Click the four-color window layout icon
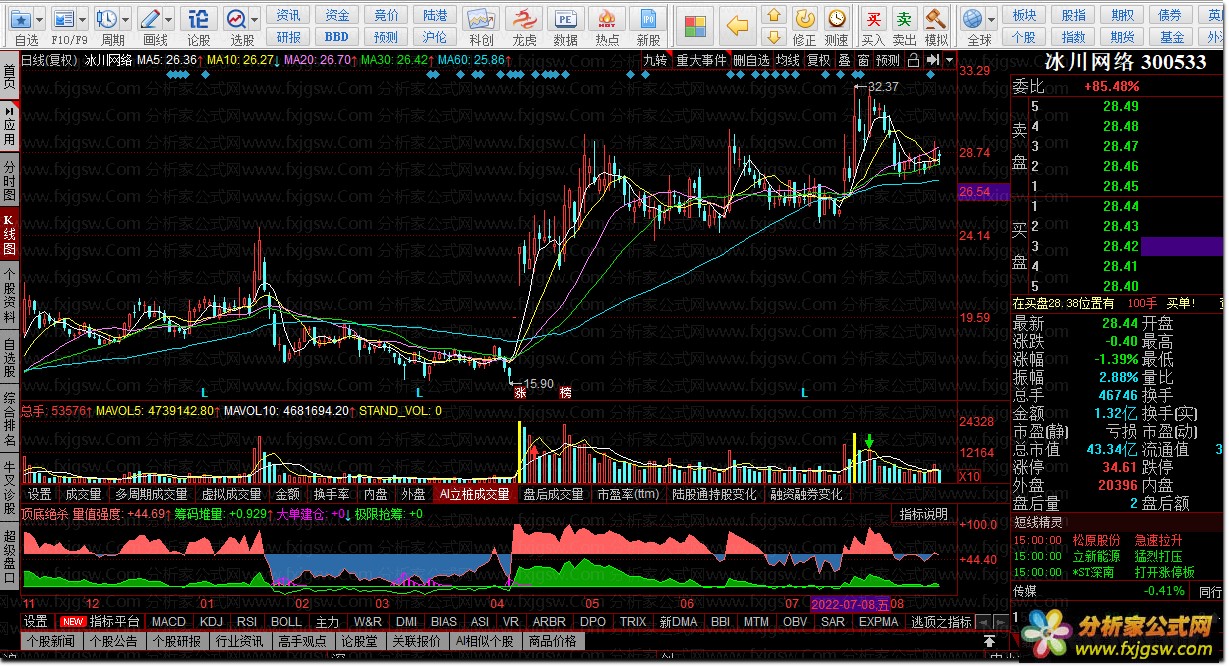The width and height of the screenshot is (1229, 666). [695, 25]
